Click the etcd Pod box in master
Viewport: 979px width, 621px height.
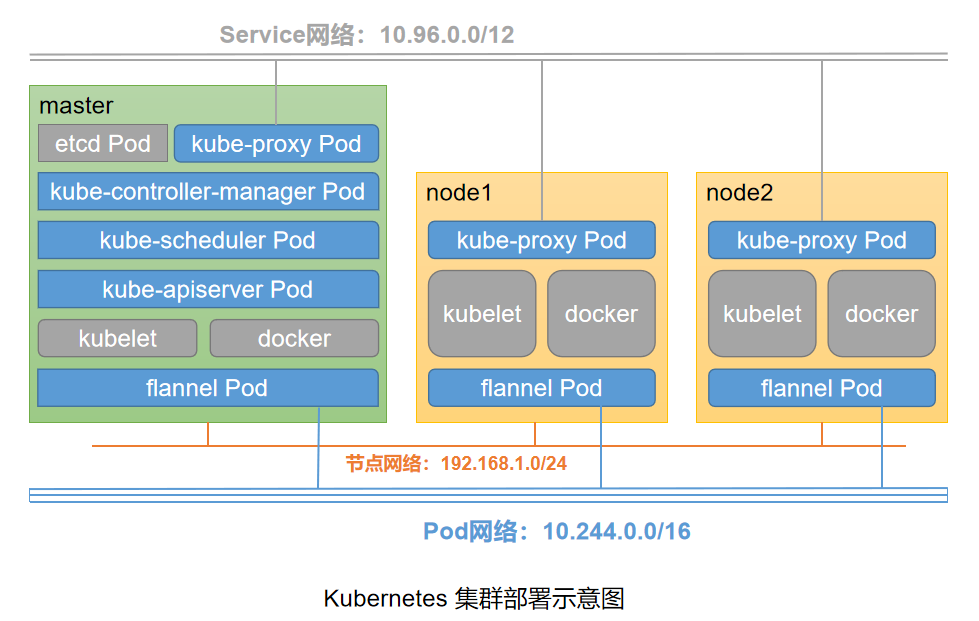click(x=102, y=144)
